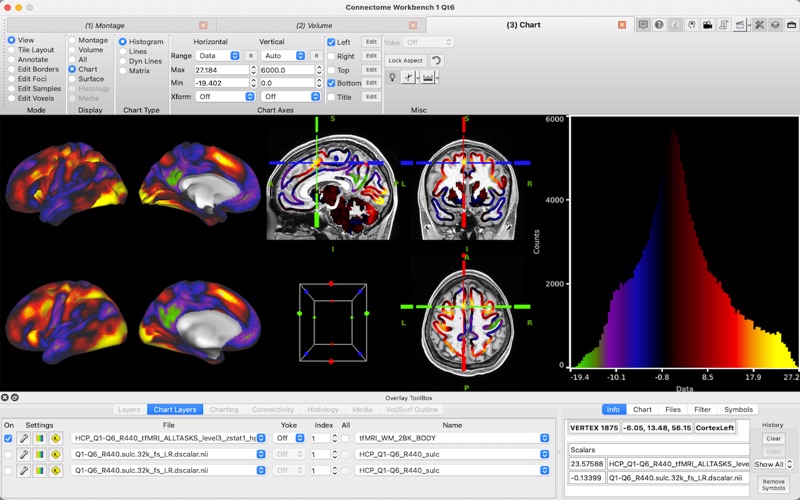
Task: Open Yoke dropdown for first chart layer
Action: (288, 438)
